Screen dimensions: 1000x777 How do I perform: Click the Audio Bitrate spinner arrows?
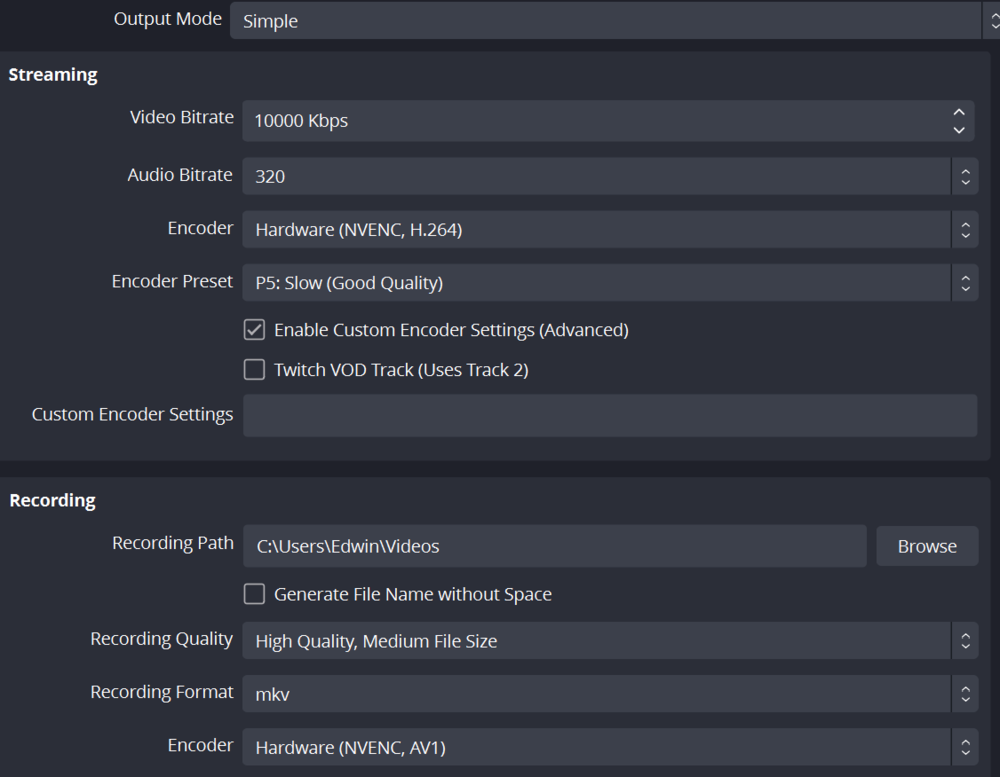[965, 176]
